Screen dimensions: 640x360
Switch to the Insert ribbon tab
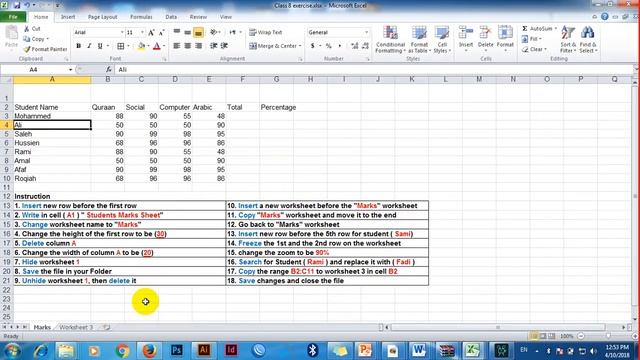(68, 17)
